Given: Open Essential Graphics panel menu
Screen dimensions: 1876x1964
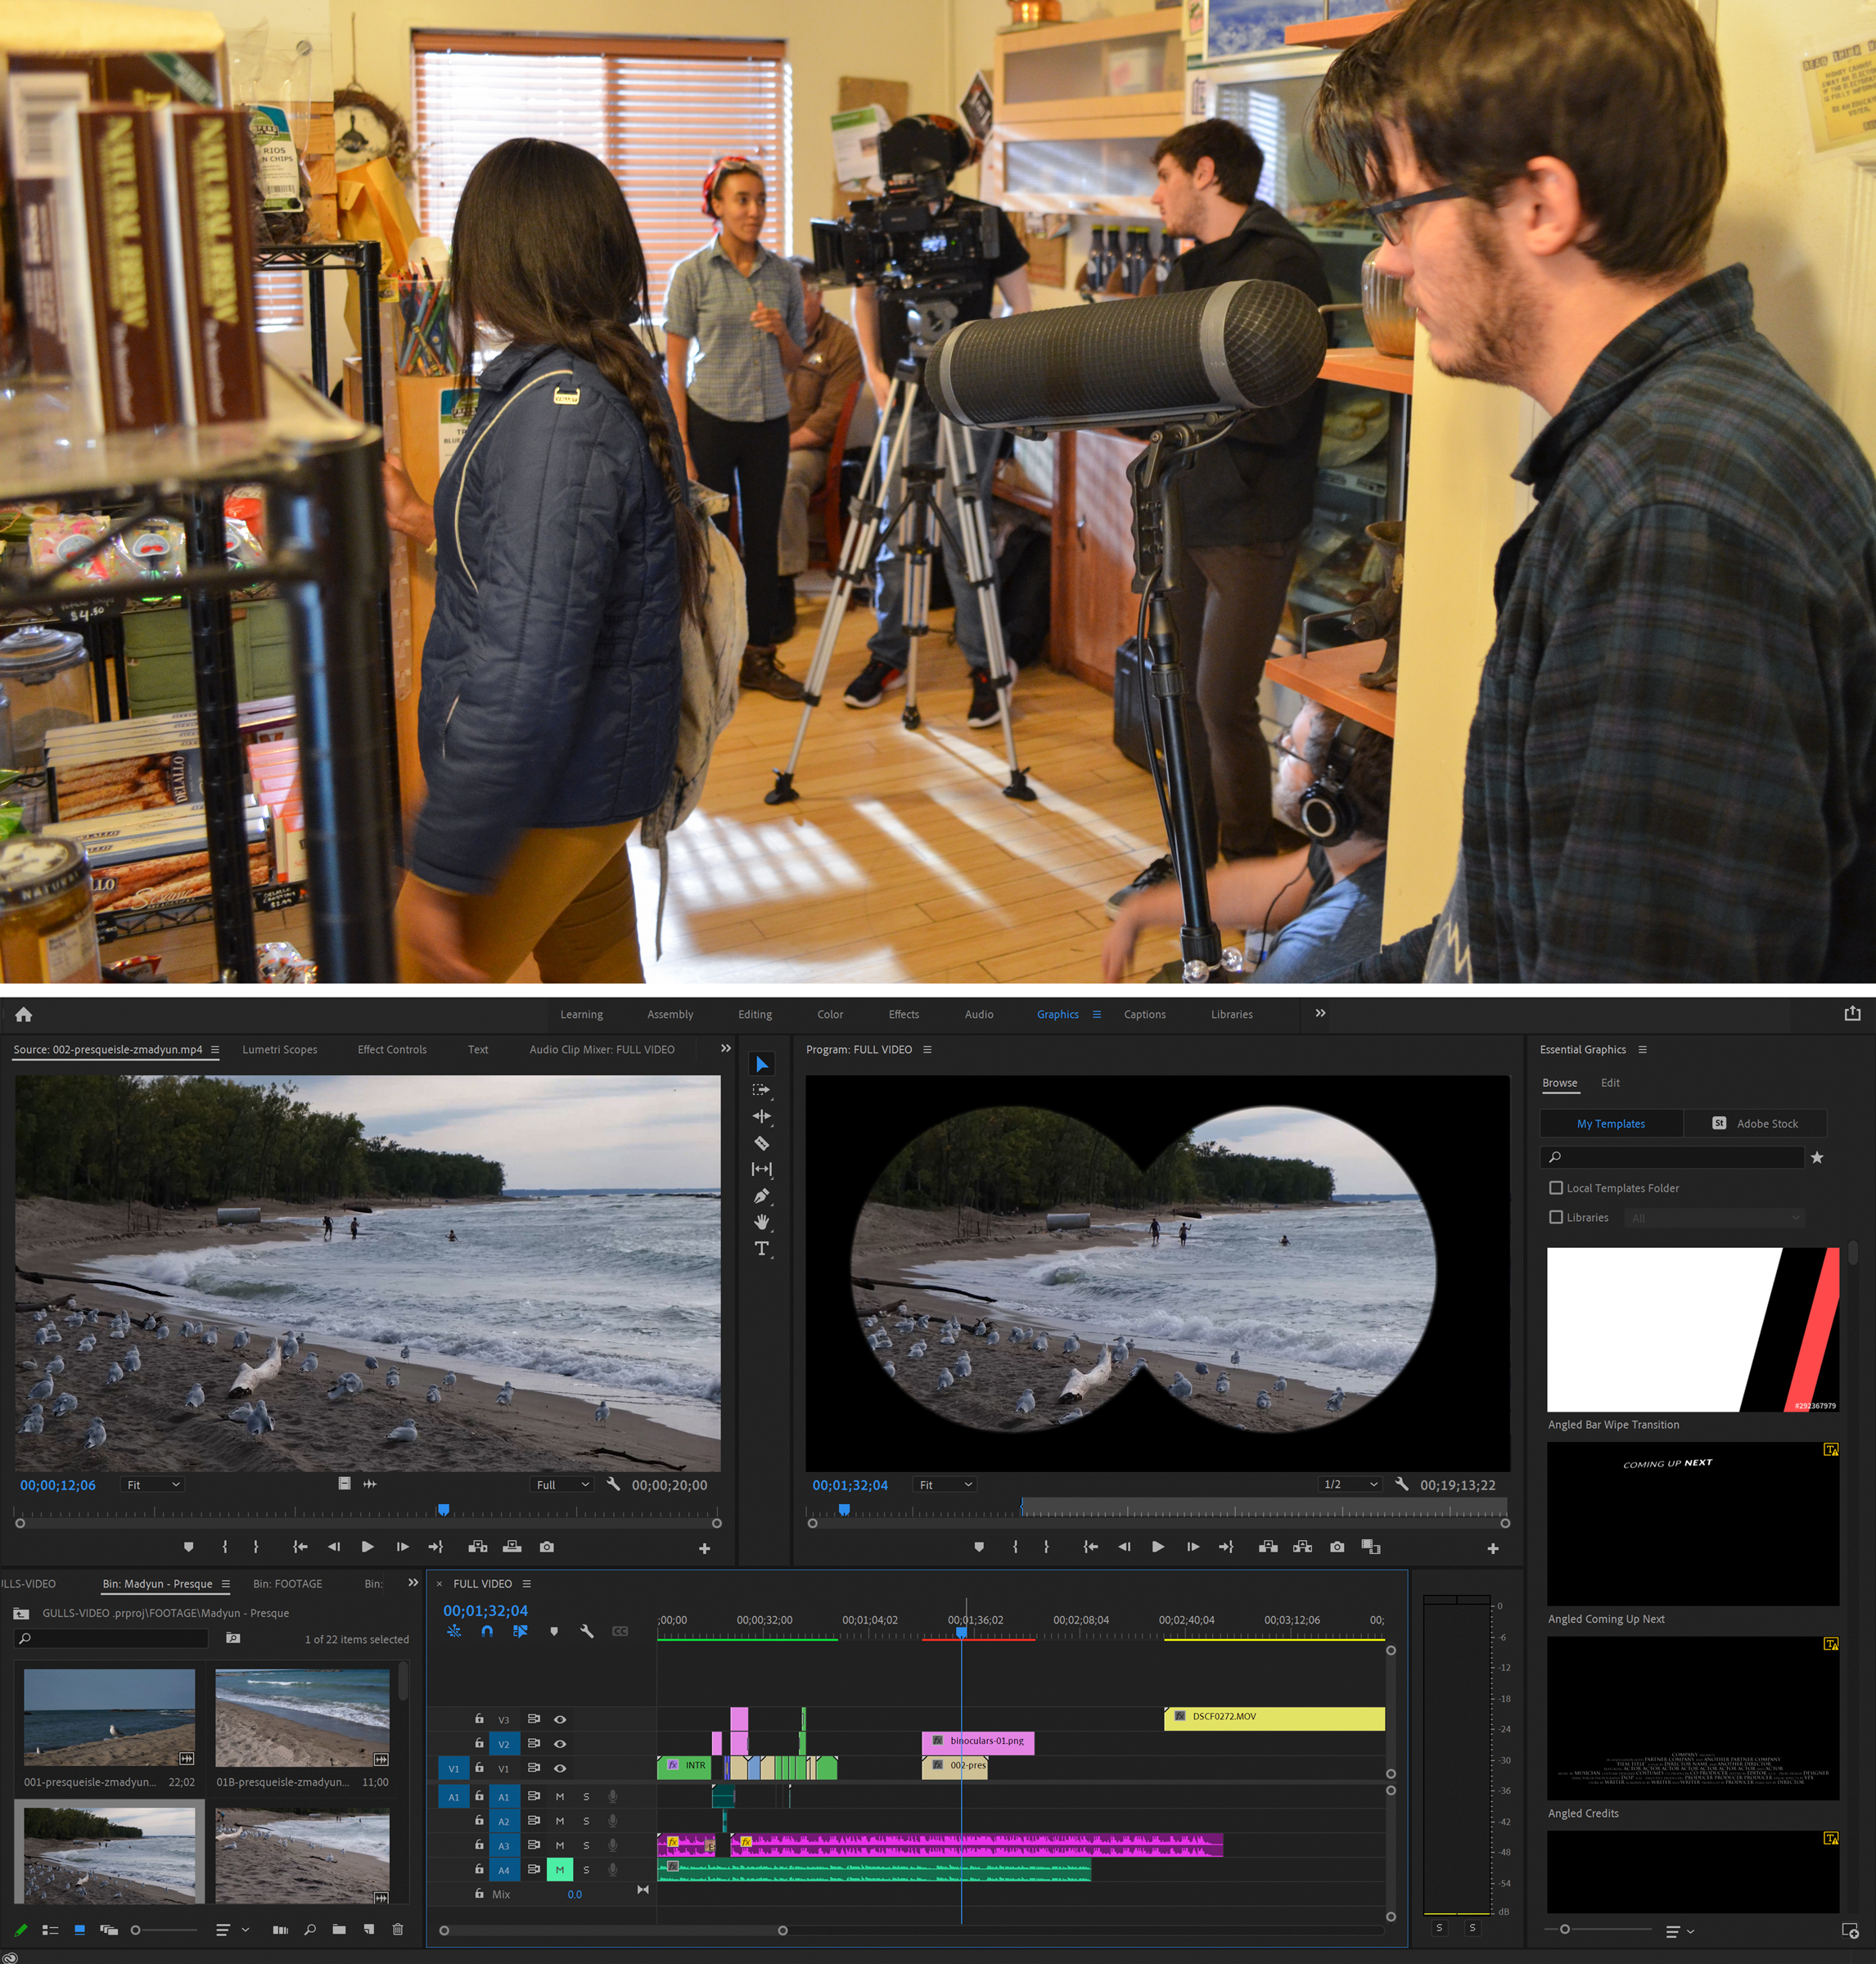Looking at the screenshot, I should [1642, 1049].
